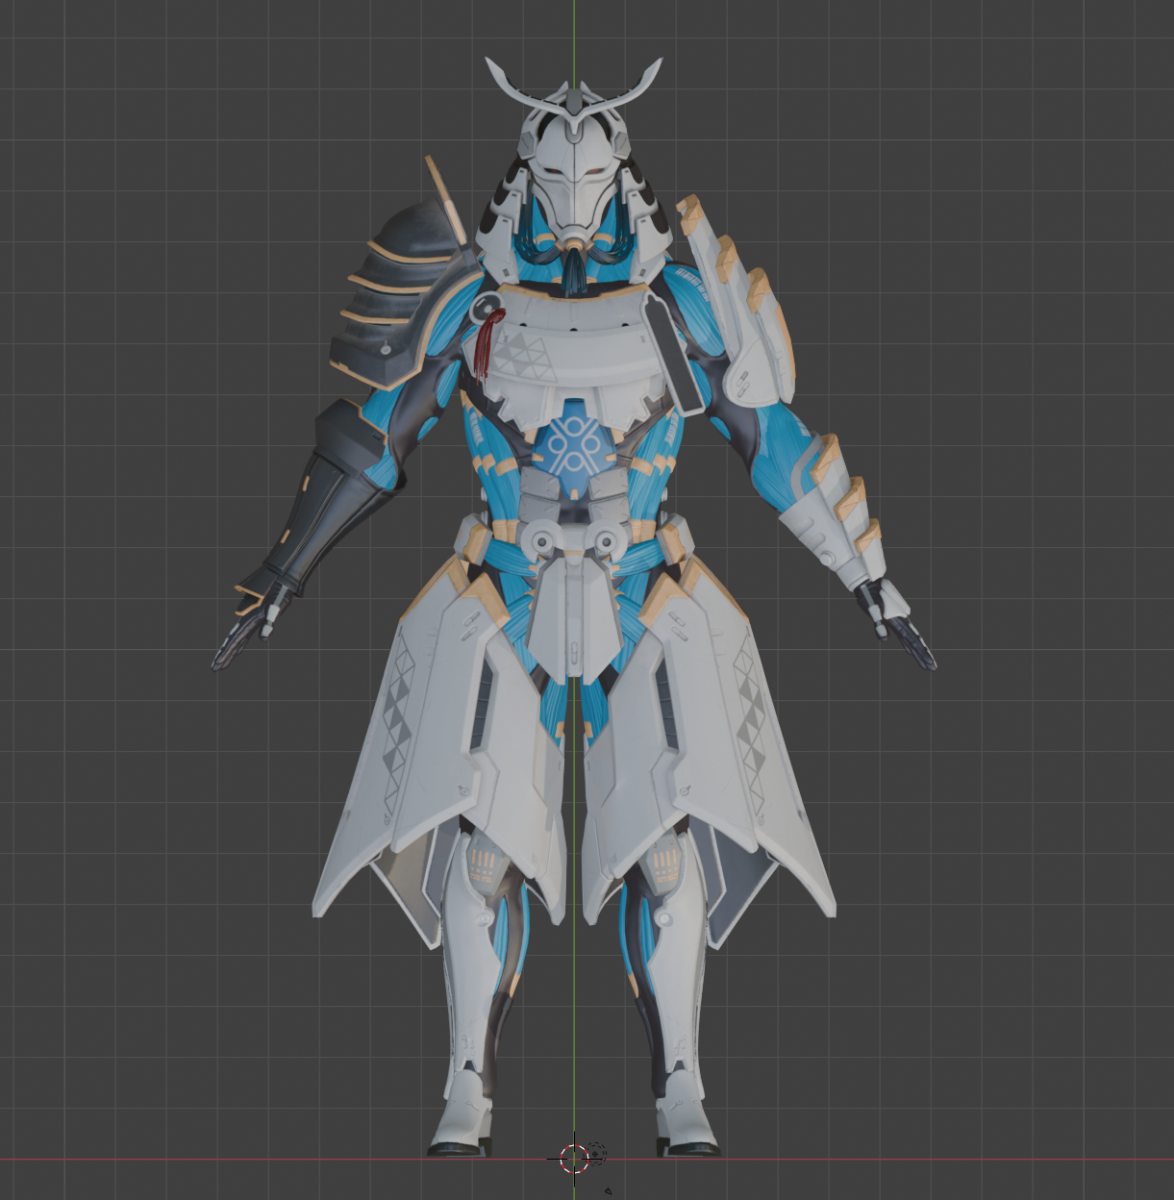
Task: Select the dashed-circle light object near the cursor
Action: (x=594, y=1153)
